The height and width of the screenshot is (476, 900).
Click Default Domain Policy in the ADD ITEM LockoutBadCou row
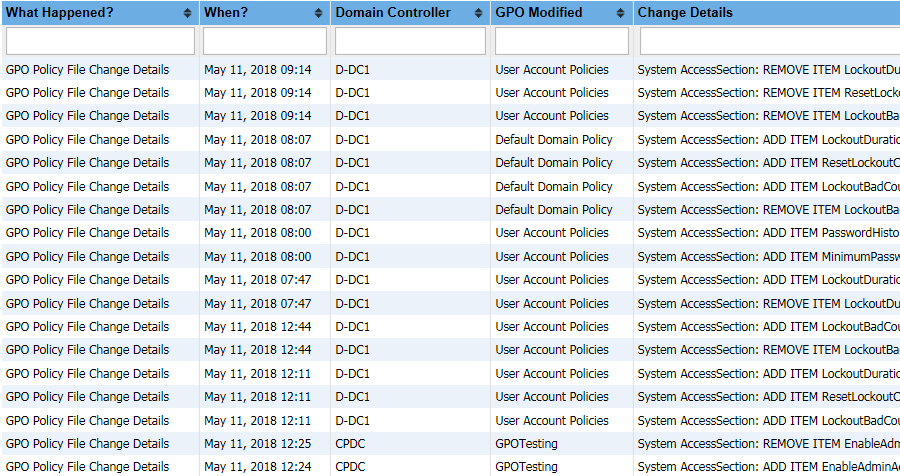[554, 187]
